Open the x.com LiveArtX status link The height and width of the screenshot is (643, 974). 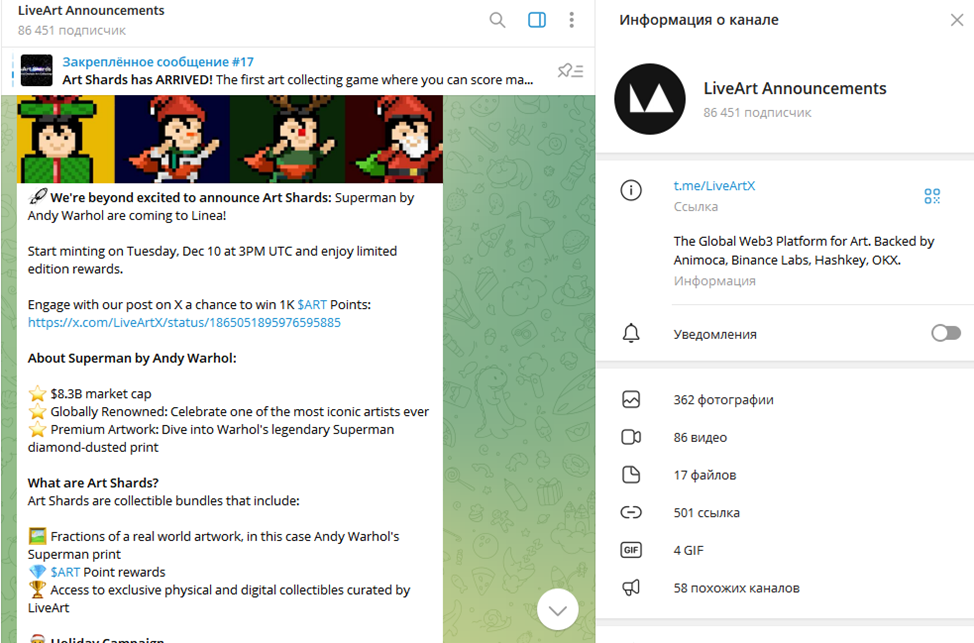click(x=184, y=322)
